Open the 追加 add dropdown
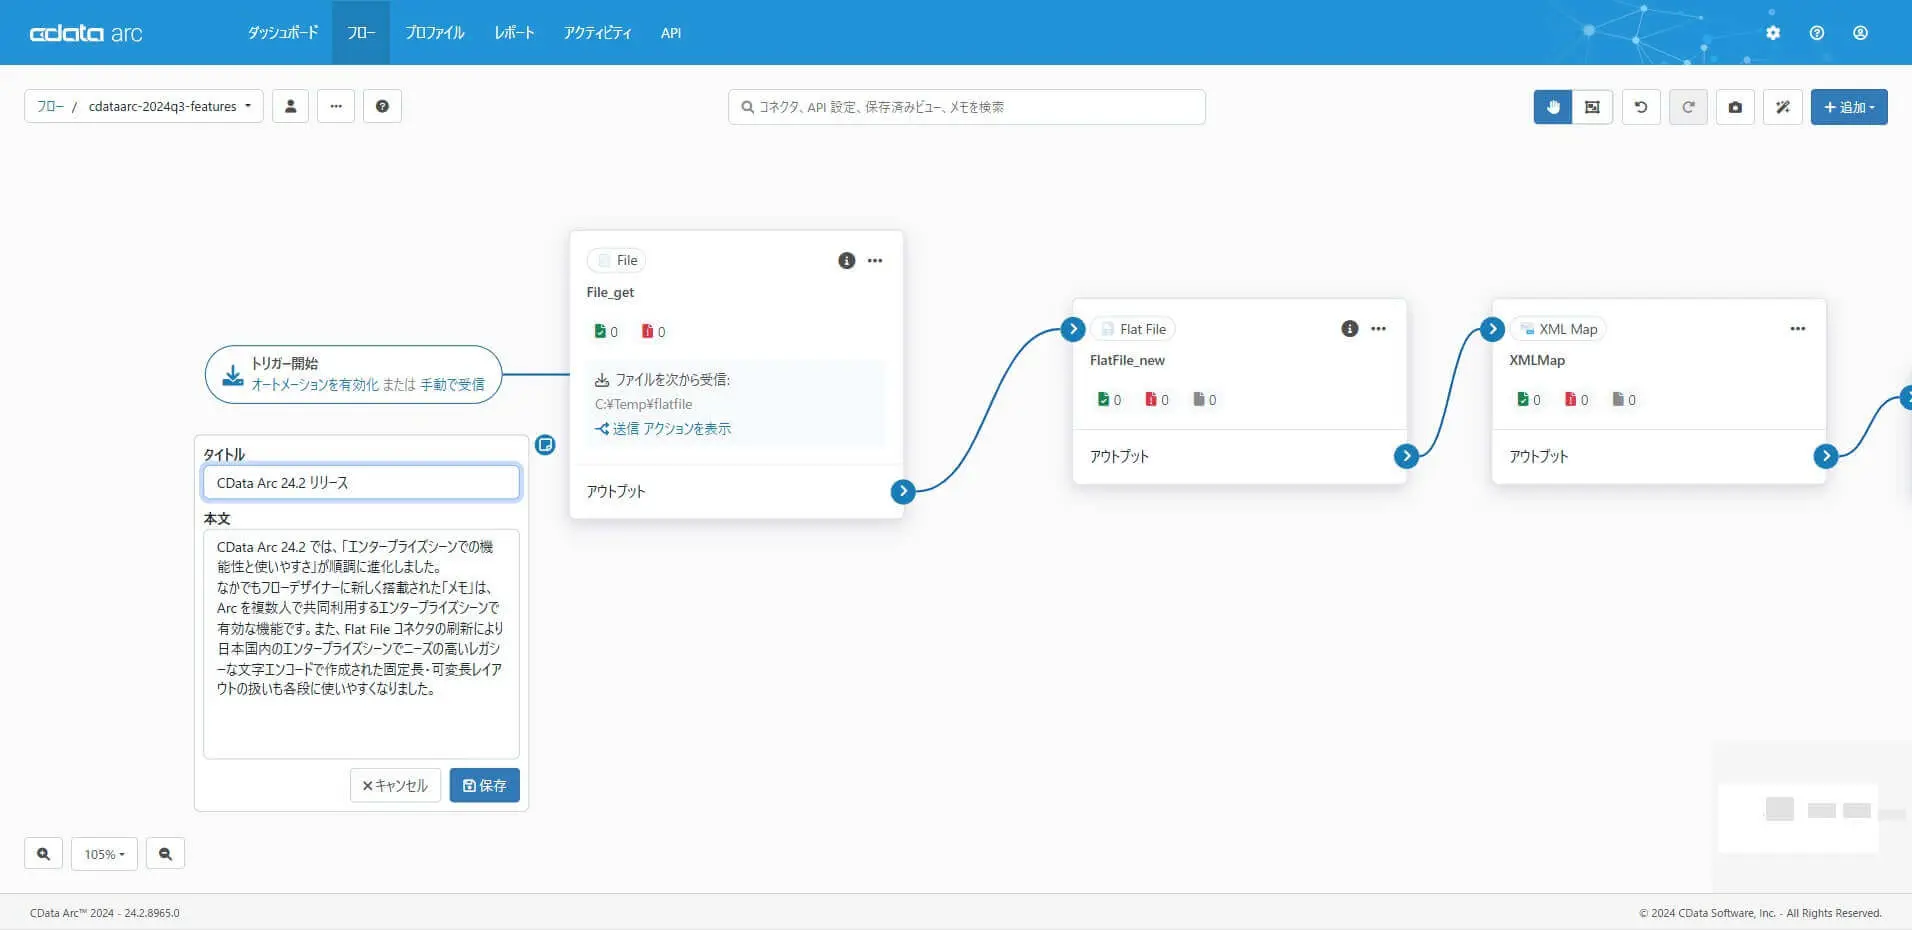The width and height of the screenshot is (1912, 930). (x=1849, y=107)
